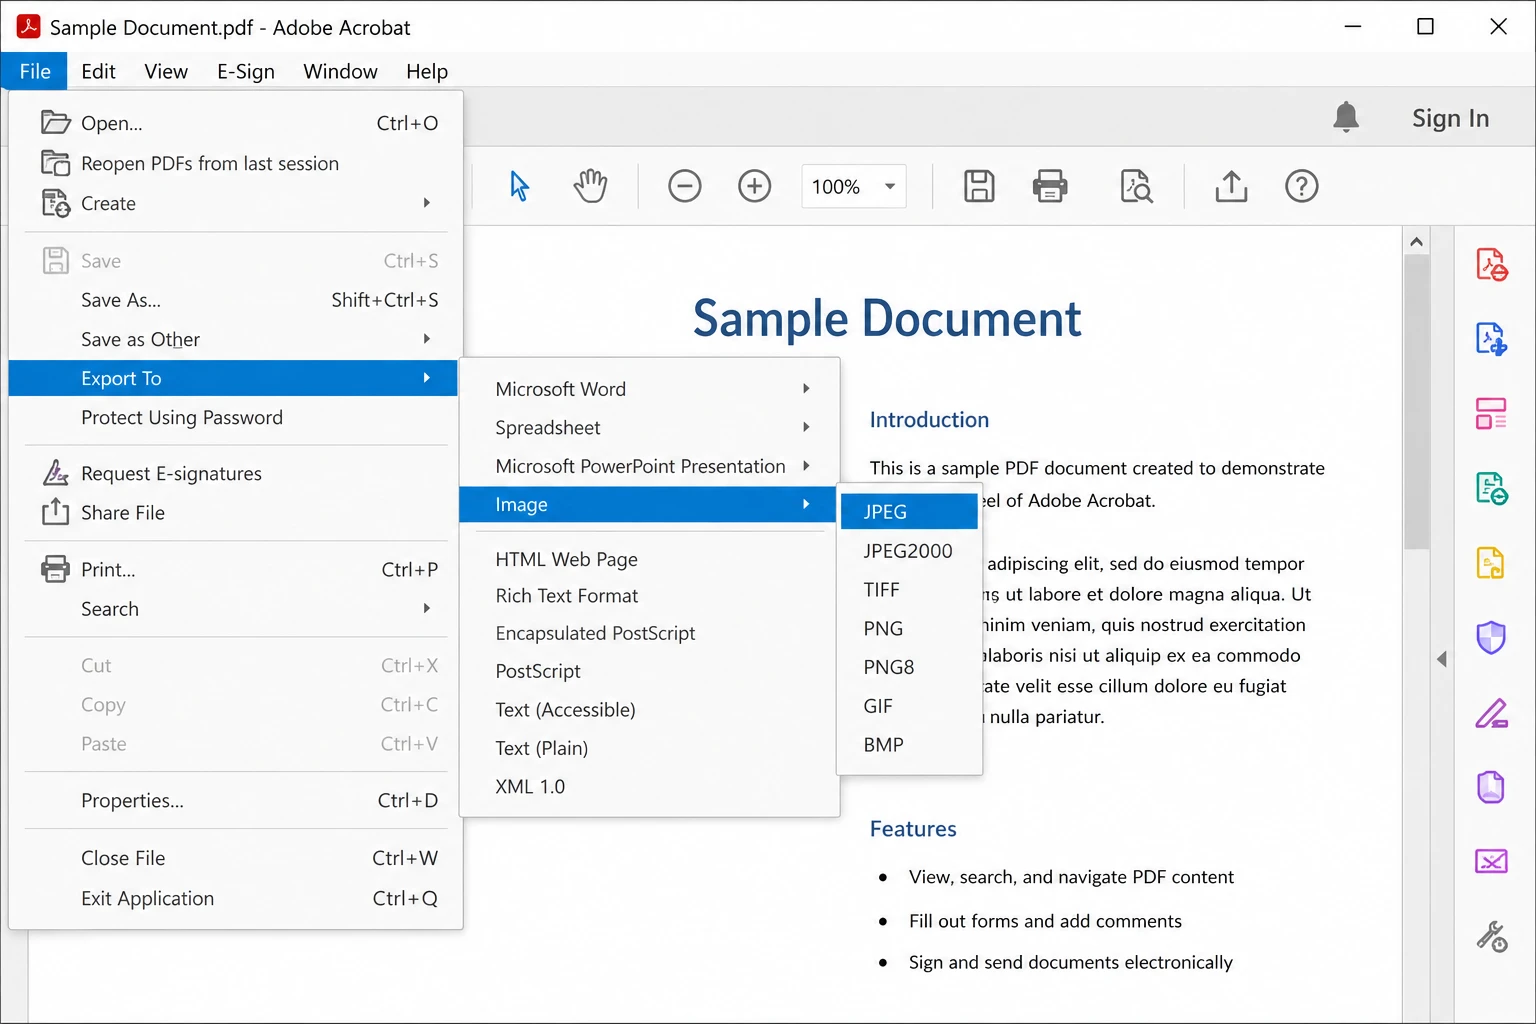Open the pink Organize Pages tool icon

pyautogui.click(x=1491, y=413)
